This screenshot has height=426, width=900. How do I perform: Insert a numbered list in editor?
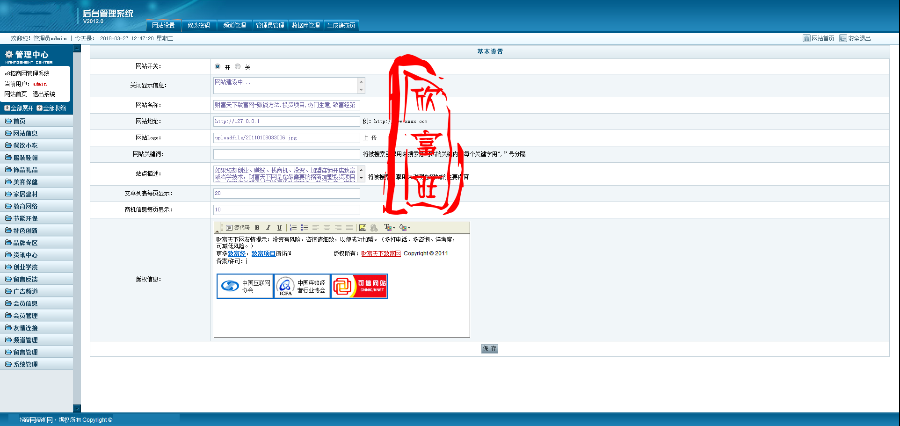click(293, 227)
